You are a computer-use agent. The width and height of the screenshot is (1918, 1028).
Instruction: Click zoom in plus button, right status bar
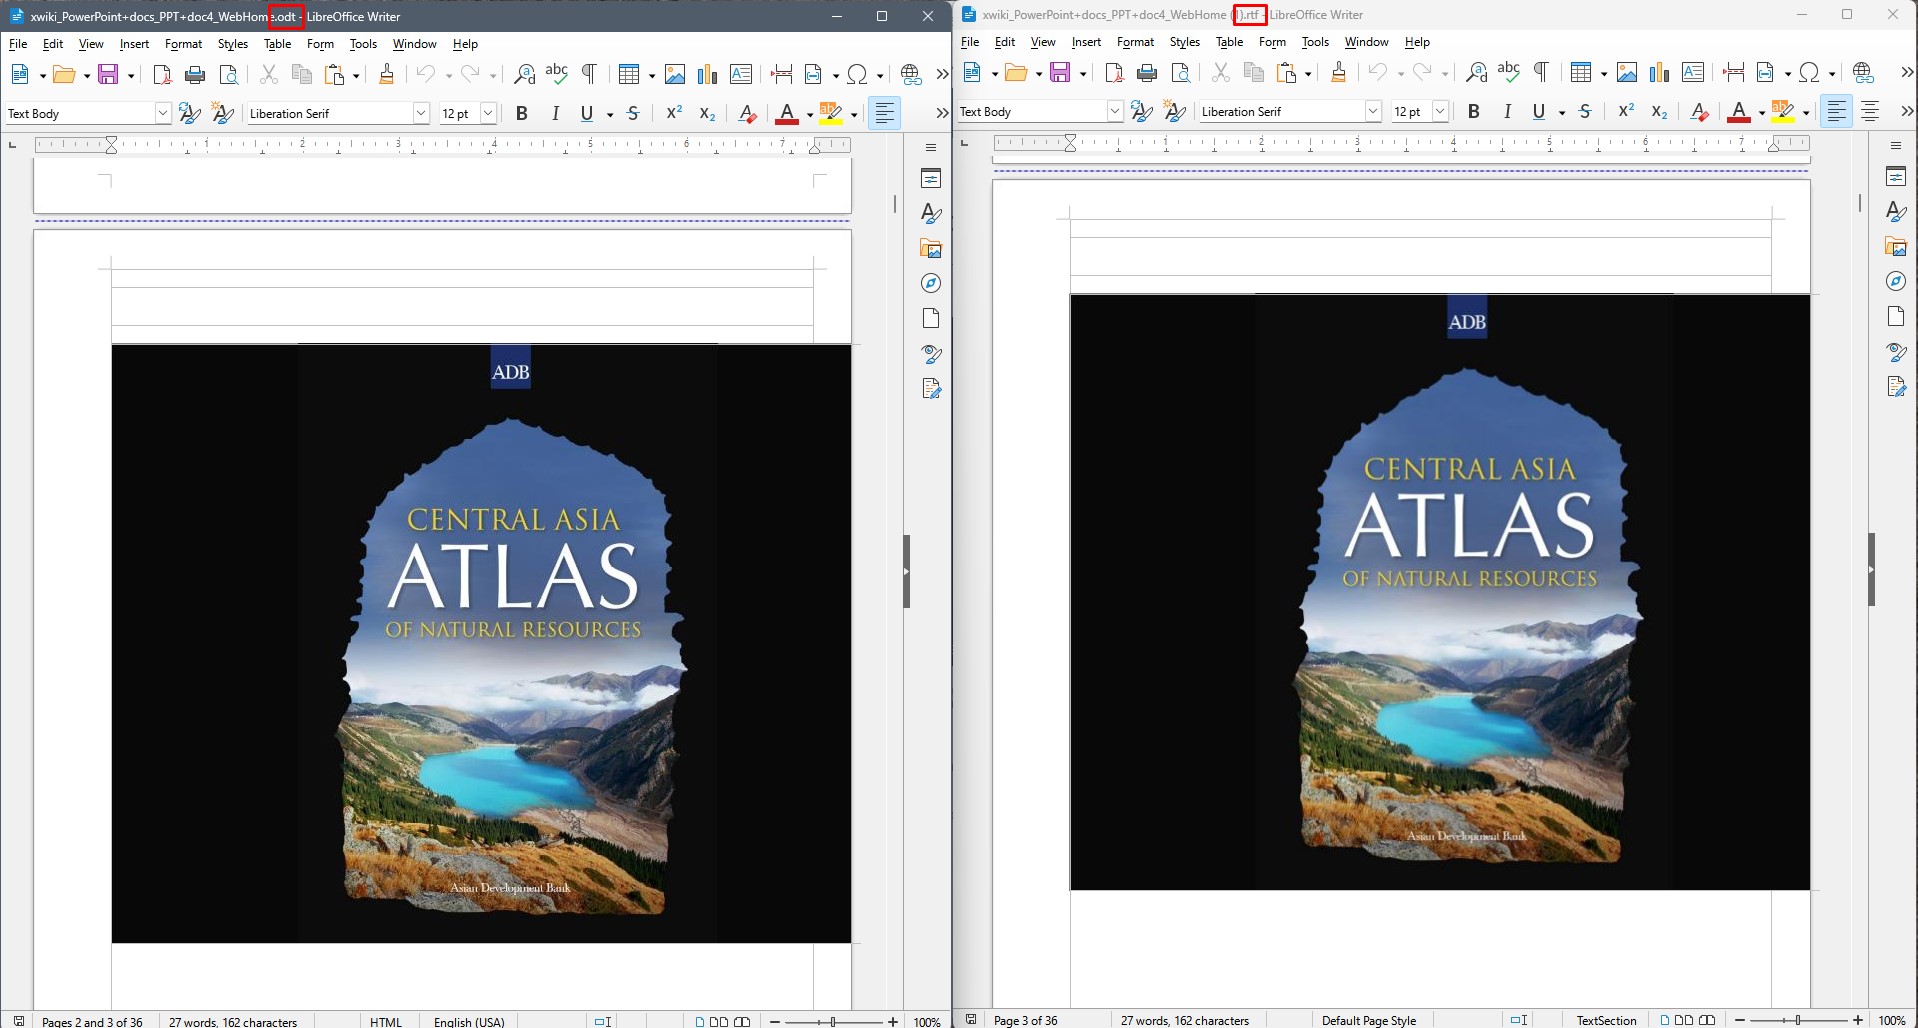[1857, 1020]
